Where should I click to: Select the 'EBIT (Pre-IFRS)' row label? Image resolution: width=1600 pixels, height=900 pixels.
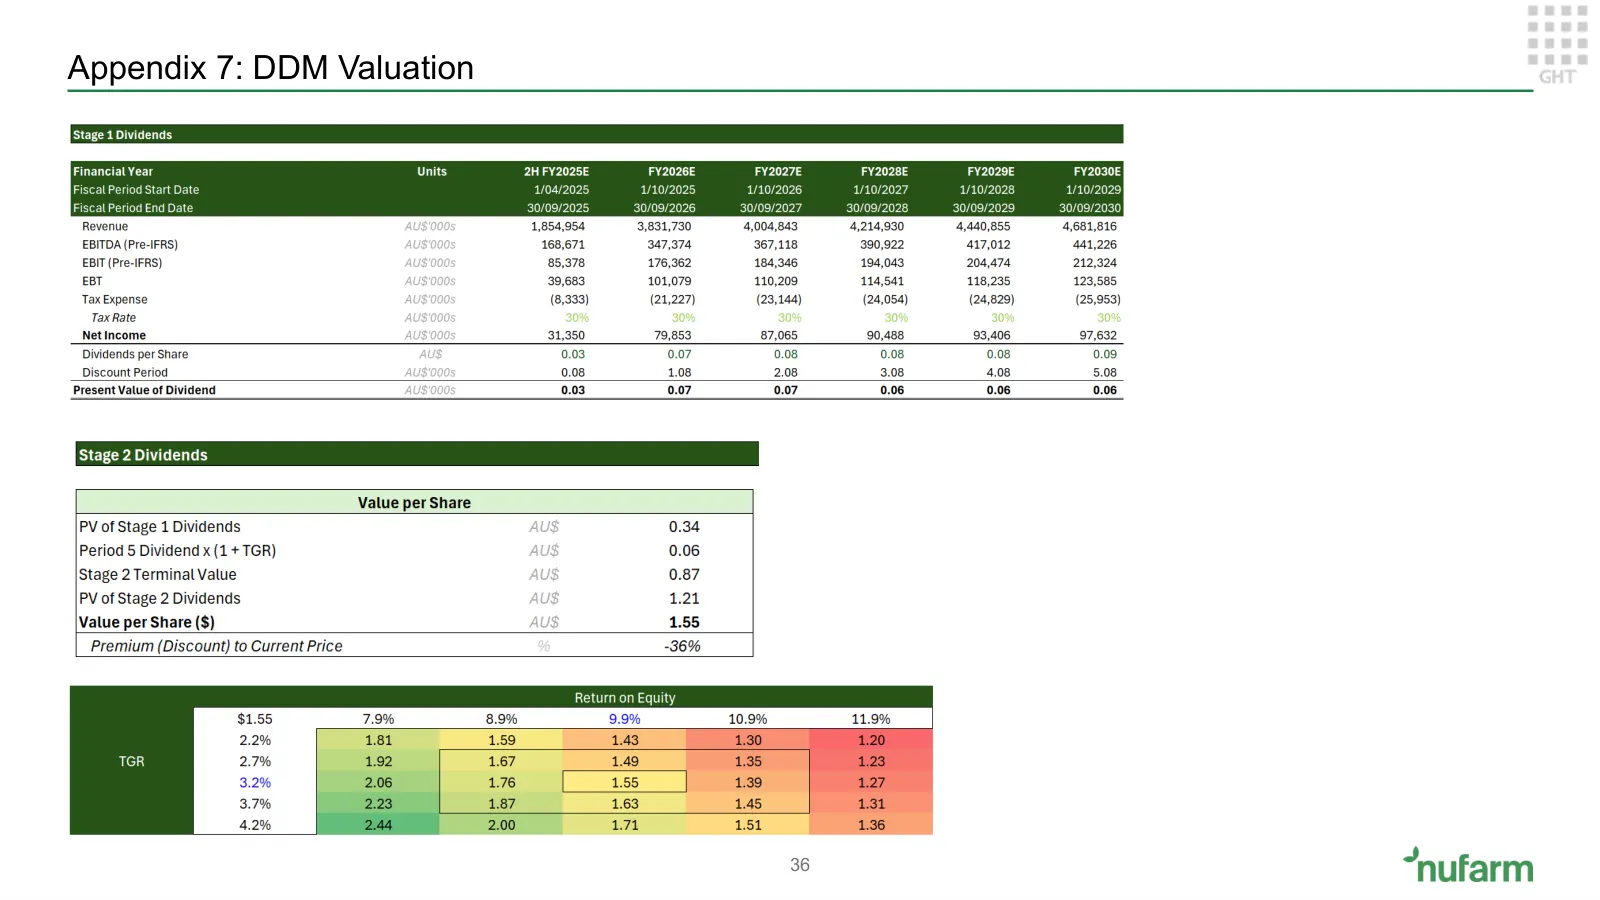point(122,263)
